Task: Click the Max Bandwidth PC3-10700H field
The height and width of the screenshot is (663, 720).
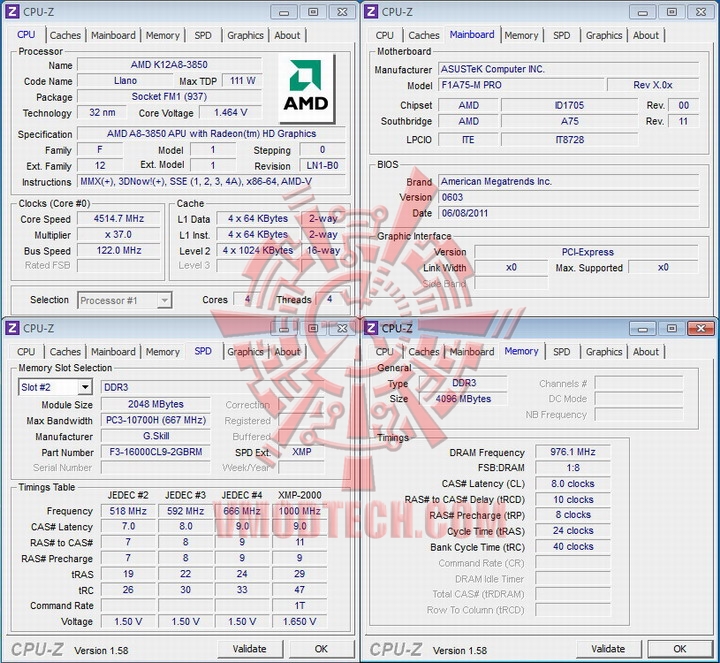Action: [x=156, y=420]
